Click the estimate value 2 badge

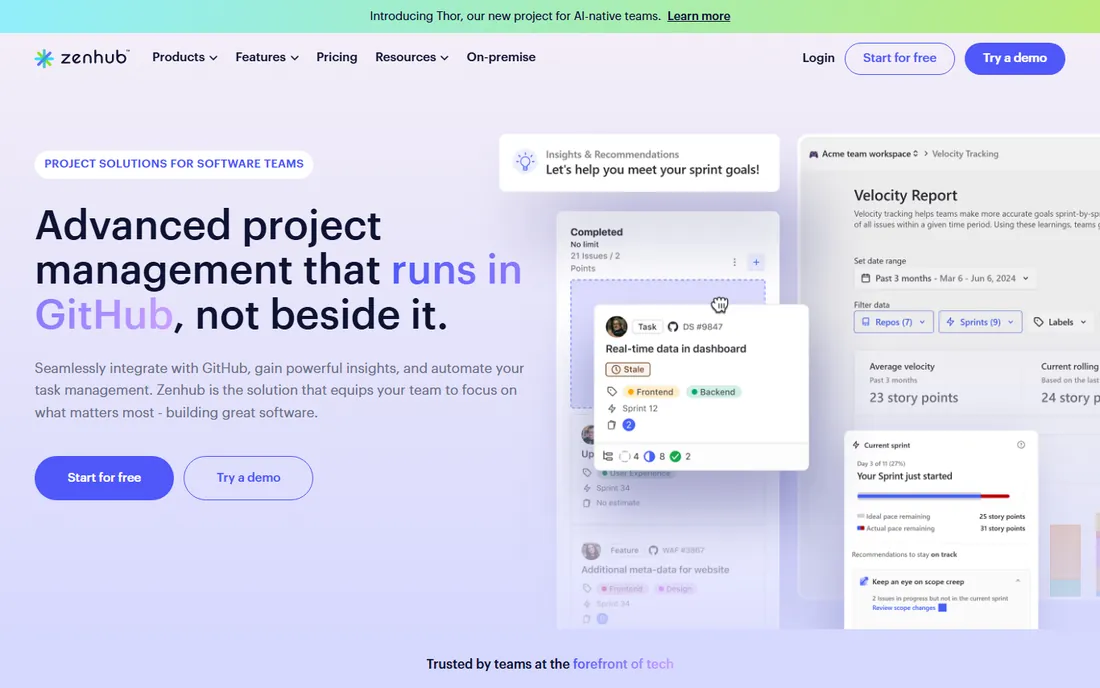(x=629, y=425)
